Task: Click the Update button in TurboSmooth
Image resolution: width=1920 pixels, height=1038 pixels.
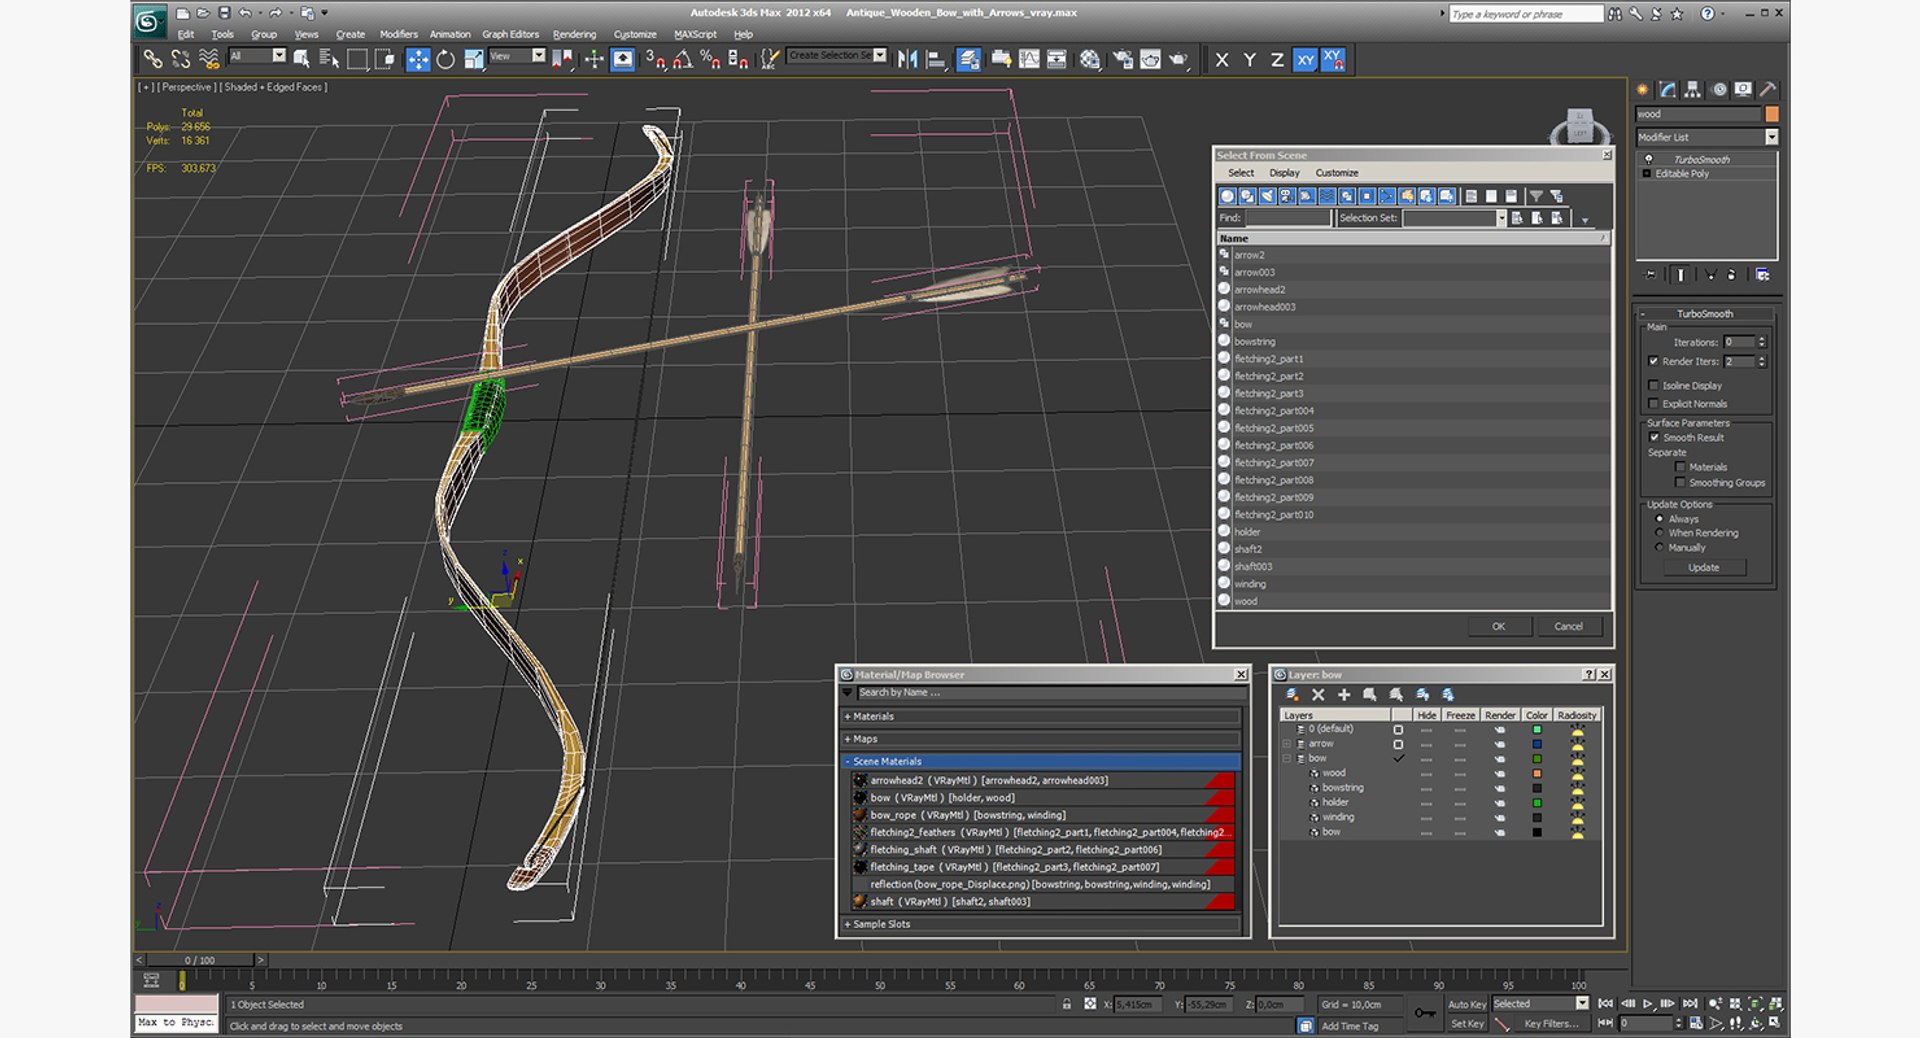Action: (x=1704, y=568)
